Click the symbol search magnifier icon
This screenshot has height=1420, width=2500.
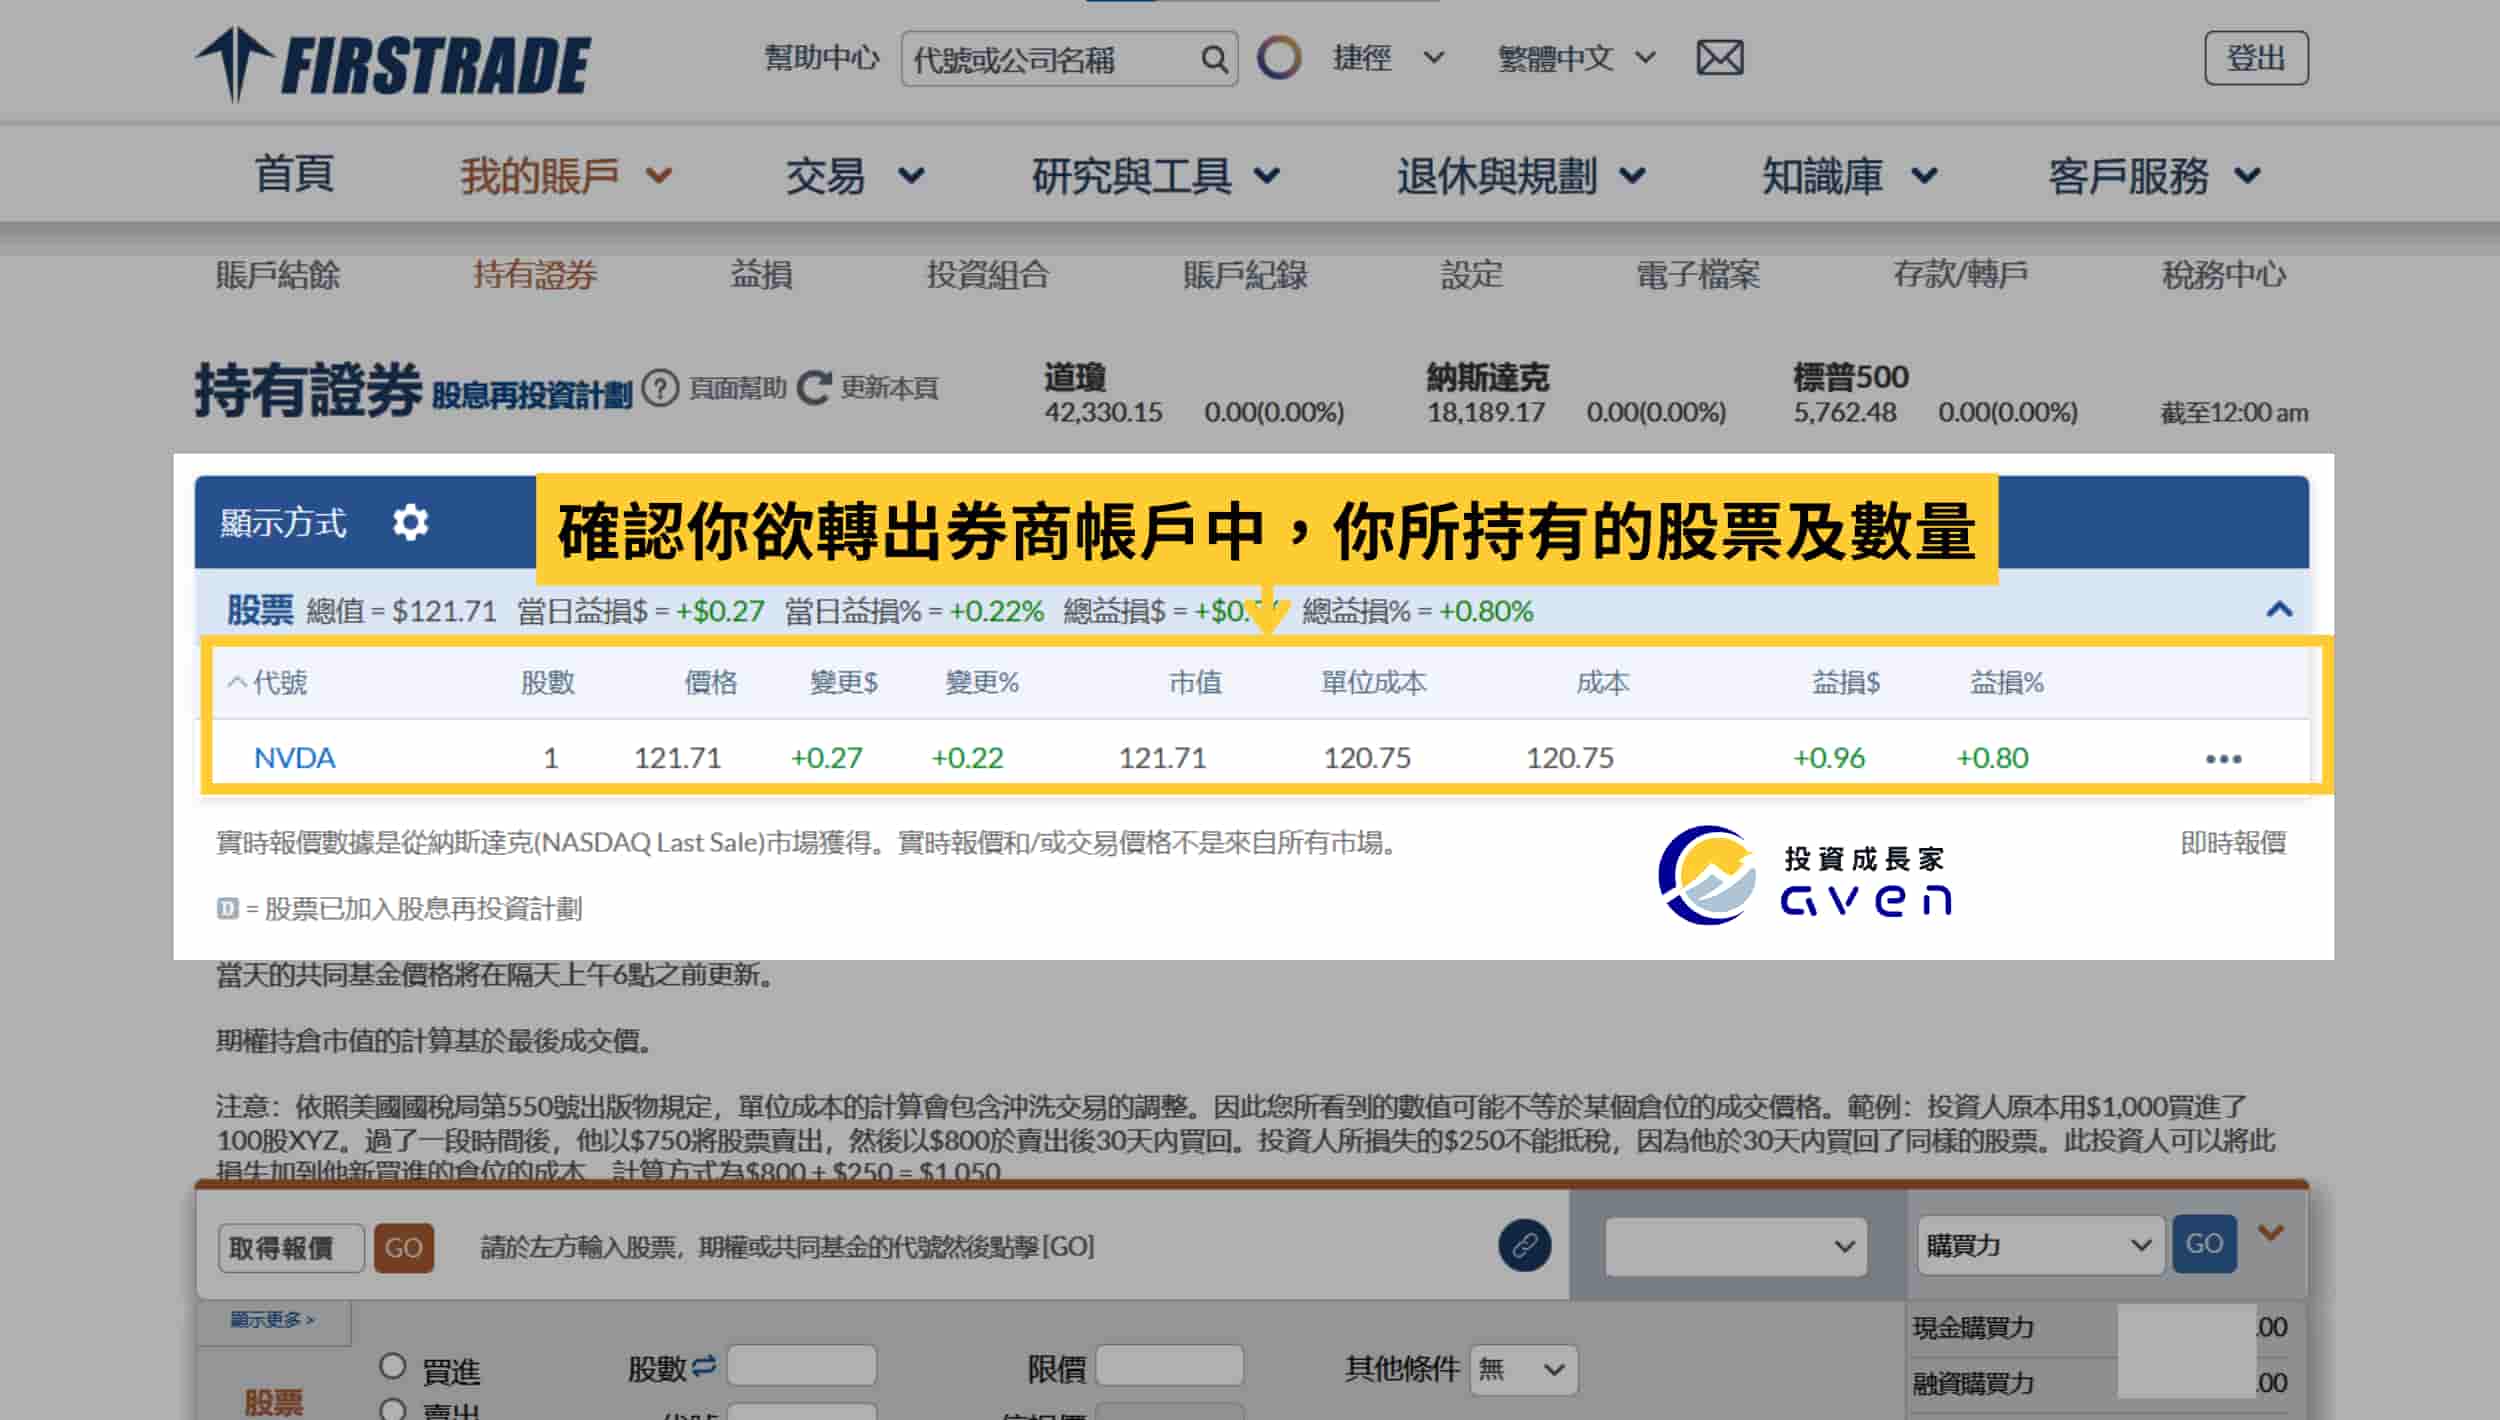coord(1216,59)
